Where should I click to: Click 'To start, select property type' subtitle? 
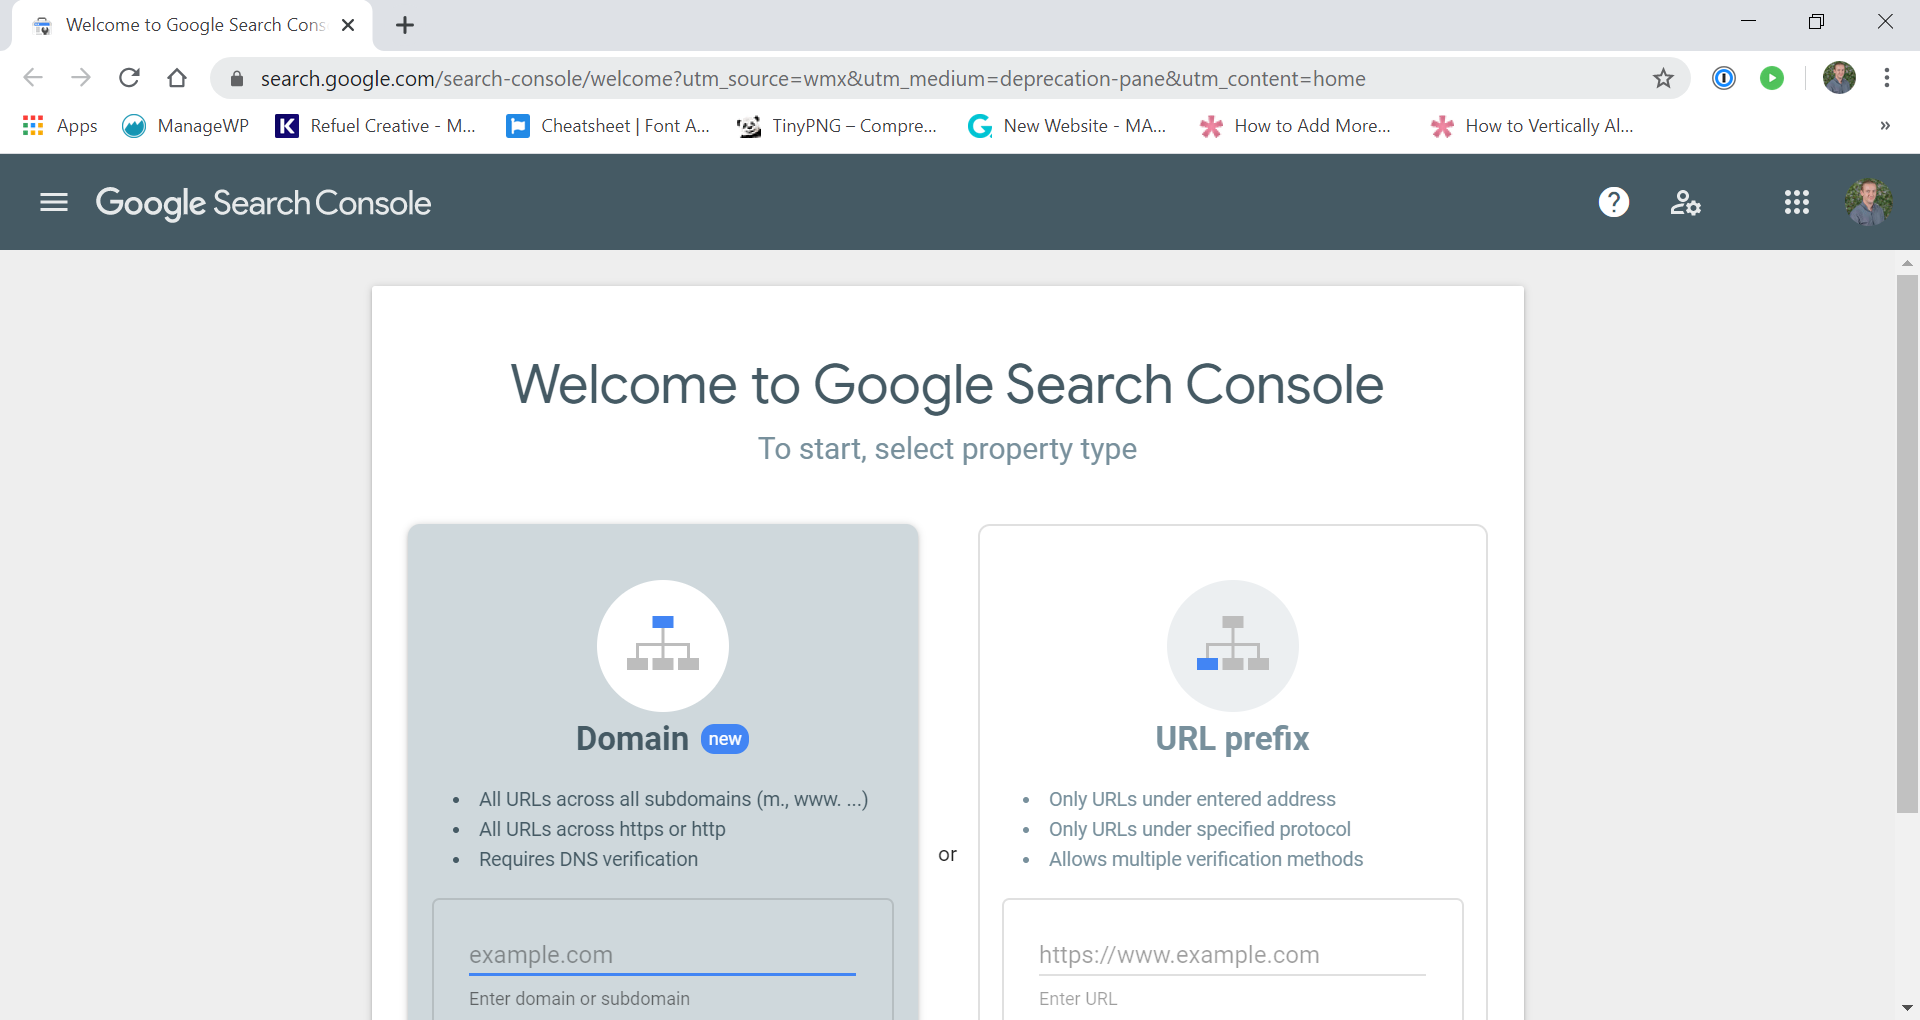947,449
